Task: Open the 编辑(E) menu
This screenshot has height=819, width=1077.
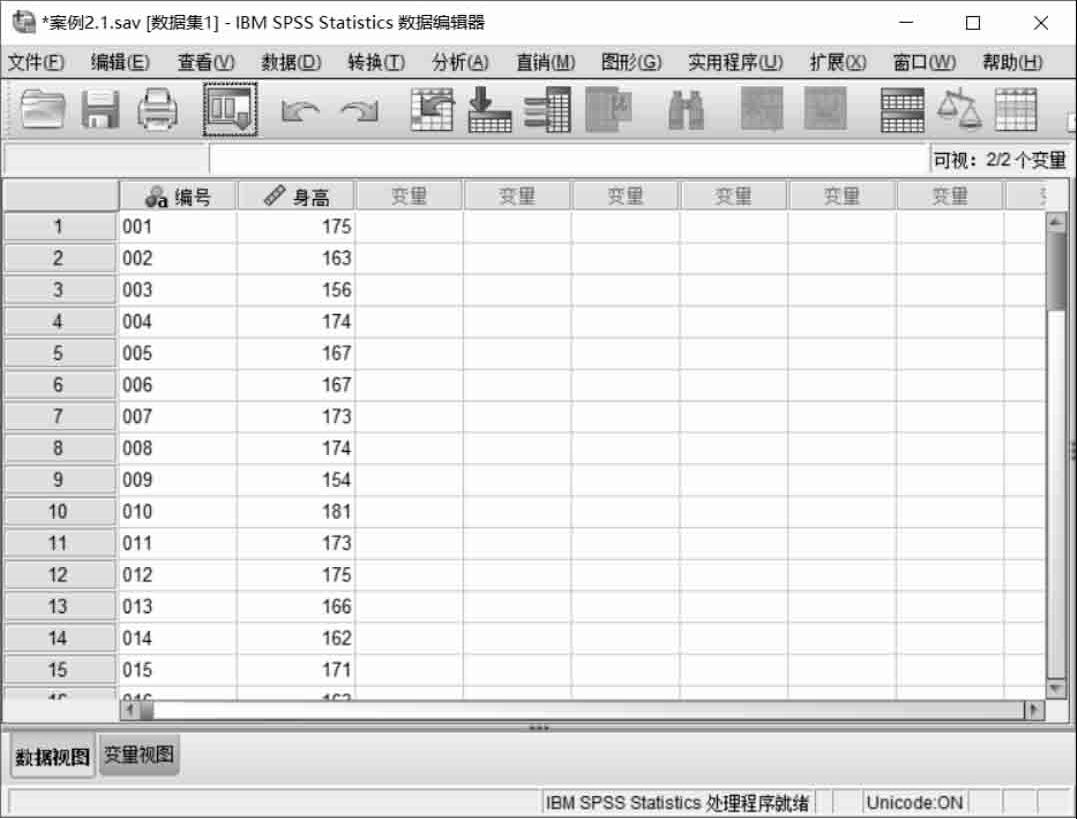Action: click(120, 63)
